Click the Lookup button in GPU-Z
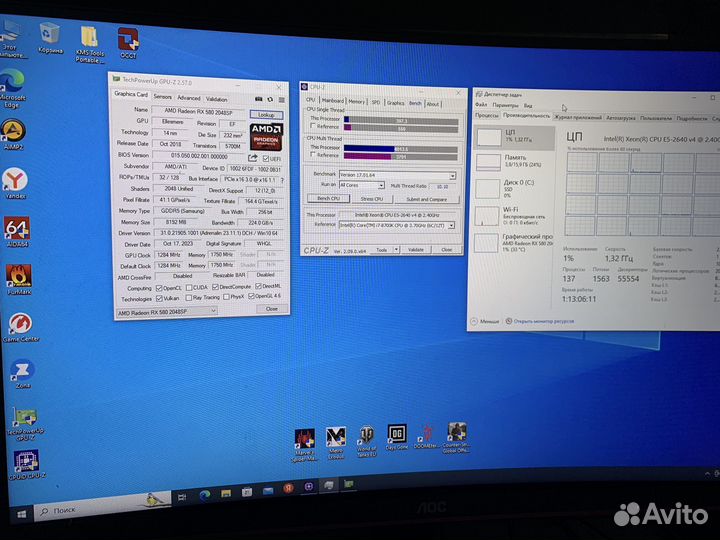The image size is (720, 540). pyautogui.click(x=266, y=115)
